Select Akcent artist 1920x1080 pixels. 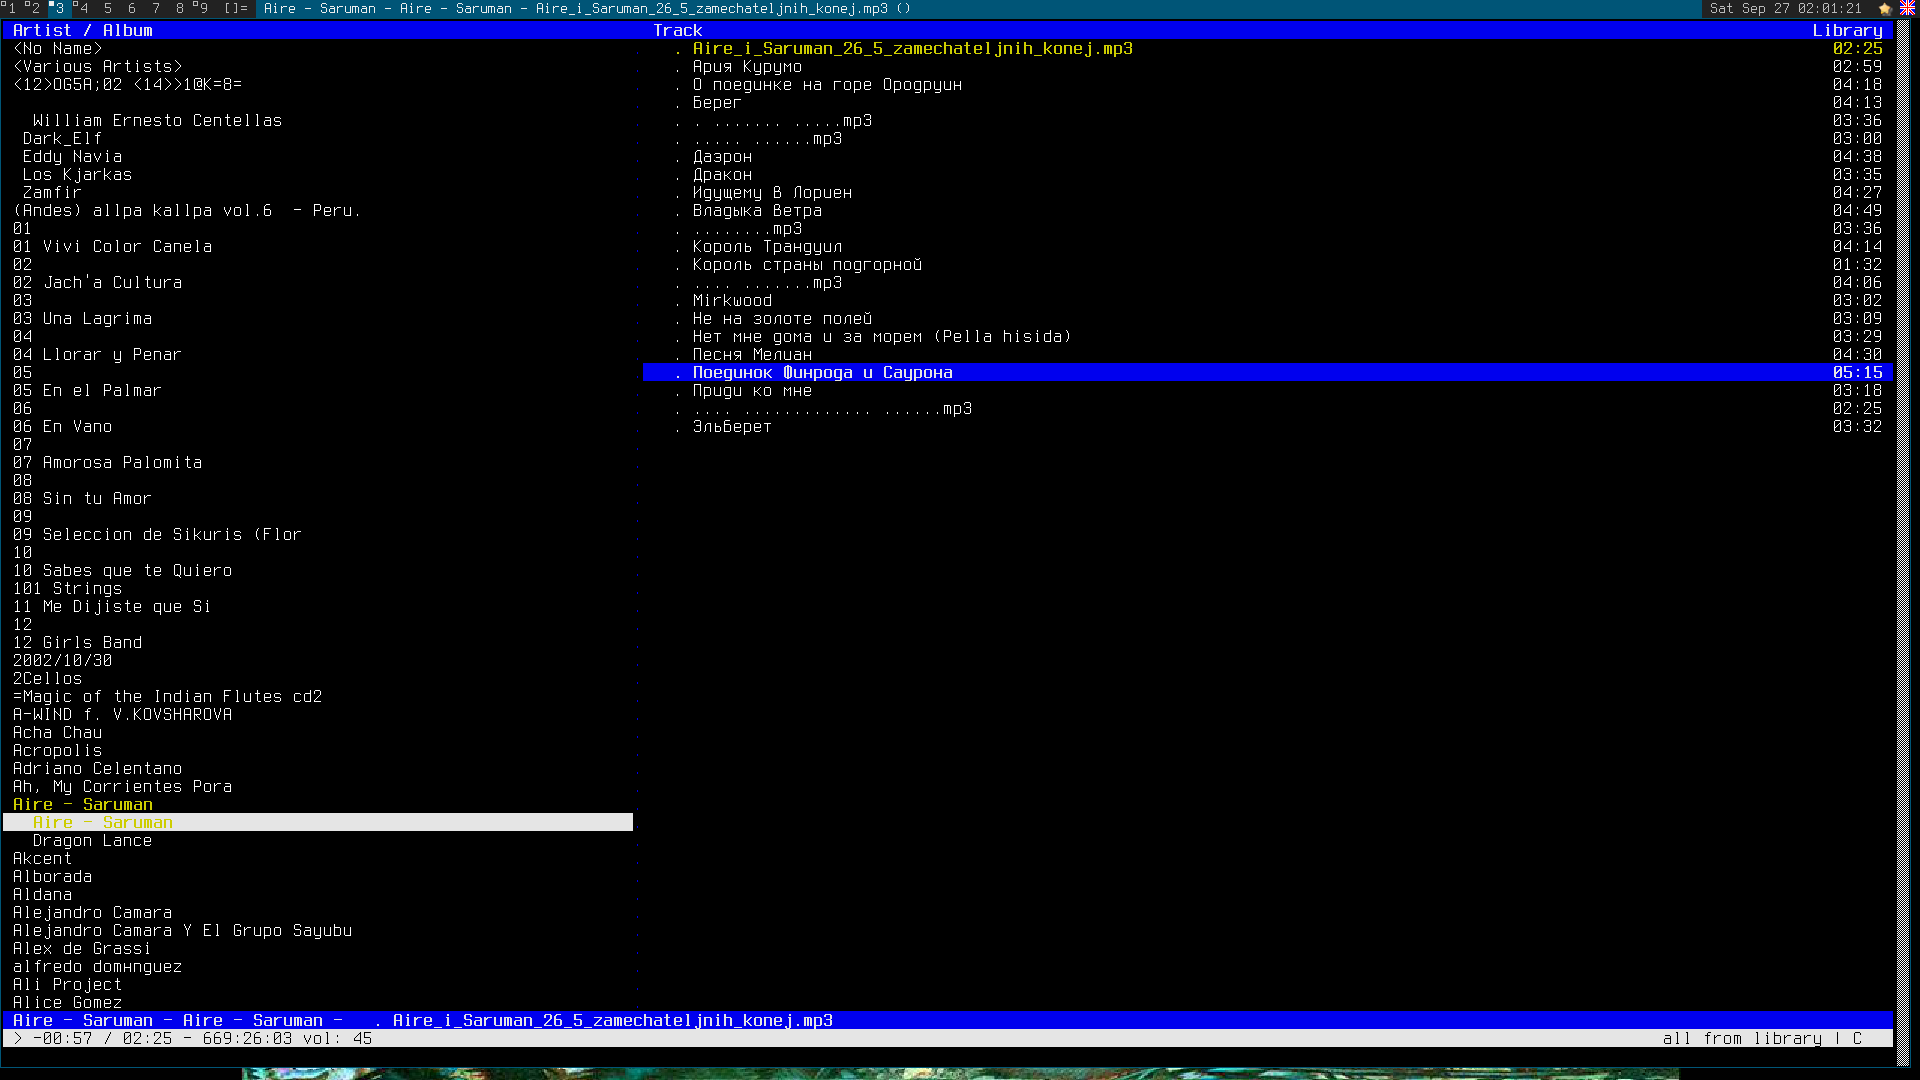tap(42, 859)
